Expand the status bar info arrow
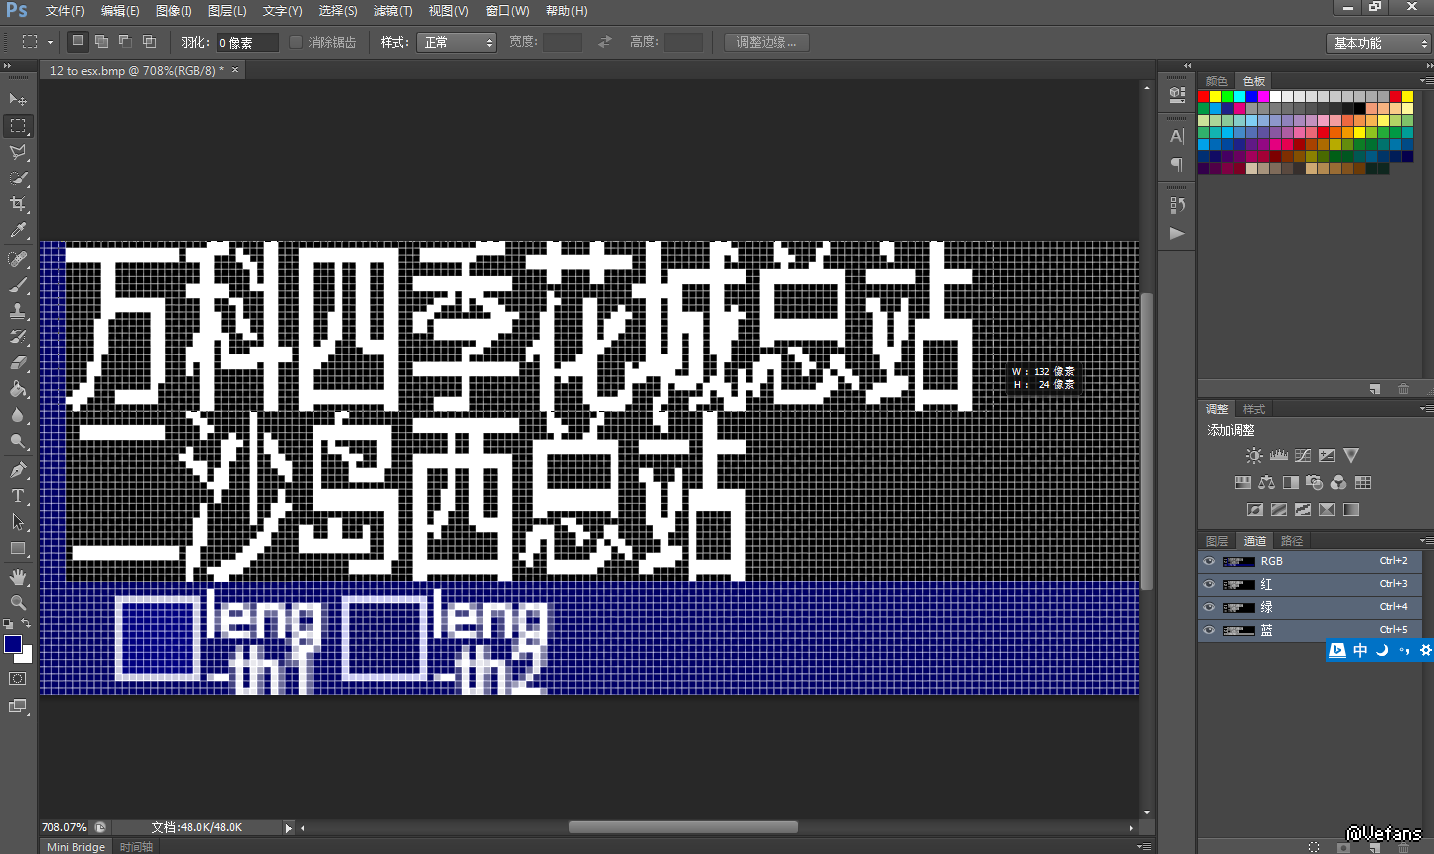The height and width of the screenshot is (854, 1434). 289,828
